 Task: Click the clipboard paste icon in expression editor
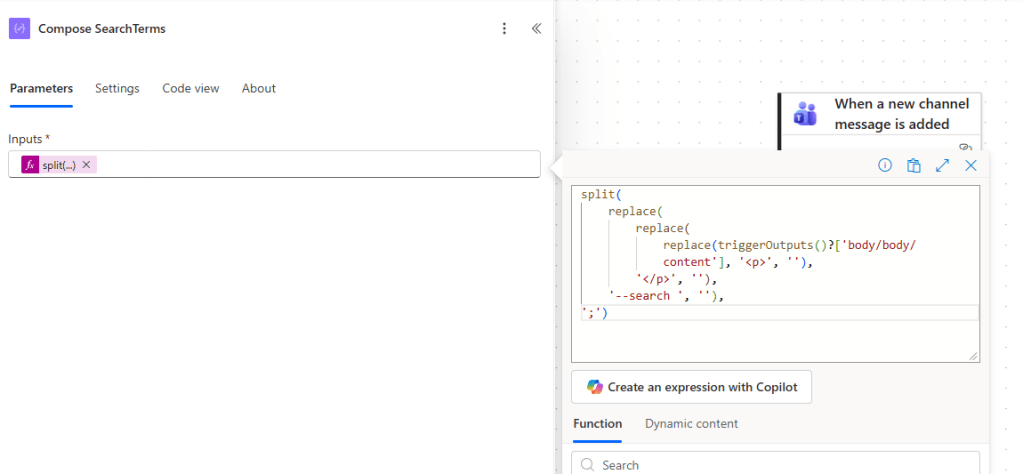pyautogui.click(x=913, y=166)
